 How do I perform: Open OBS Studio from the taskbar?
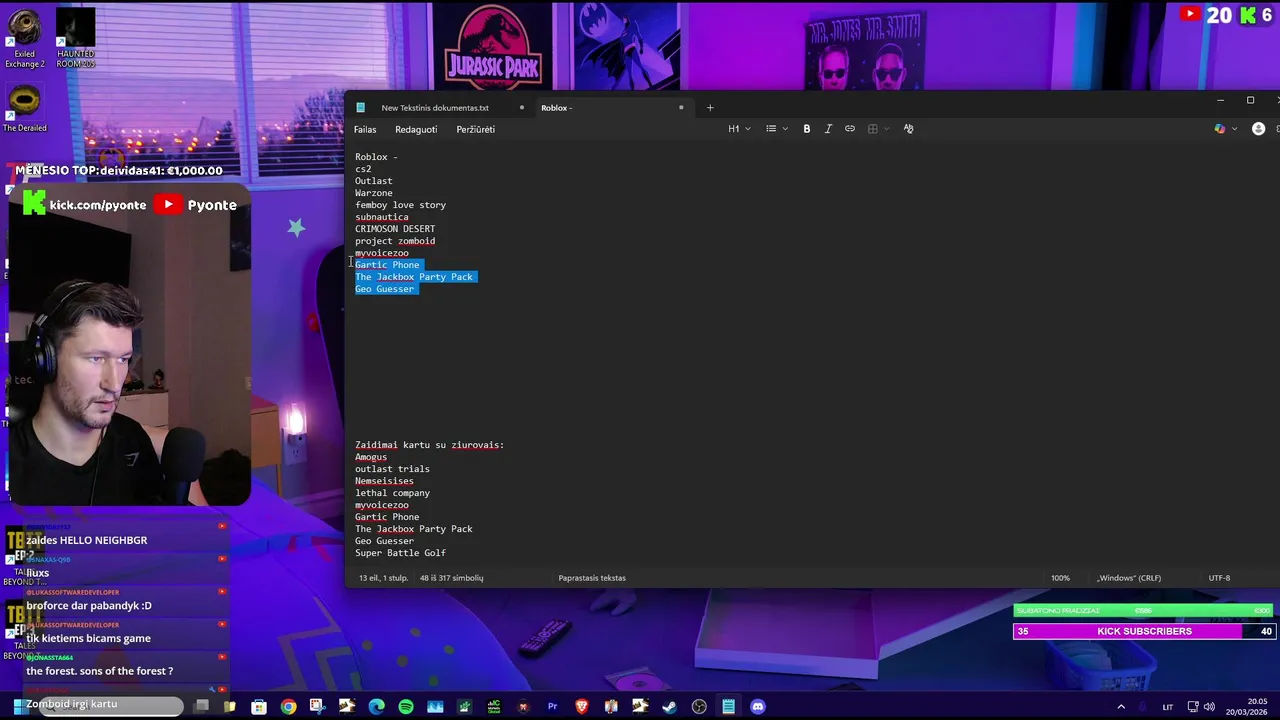[x=699, y=707]
